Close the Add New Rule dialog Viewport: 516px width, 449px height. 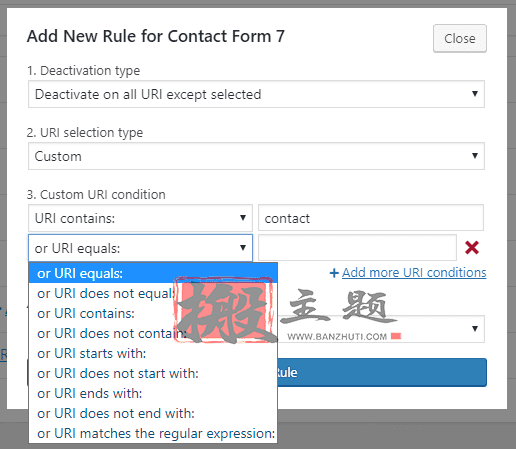pyautogui.click(x=460, y=38)
